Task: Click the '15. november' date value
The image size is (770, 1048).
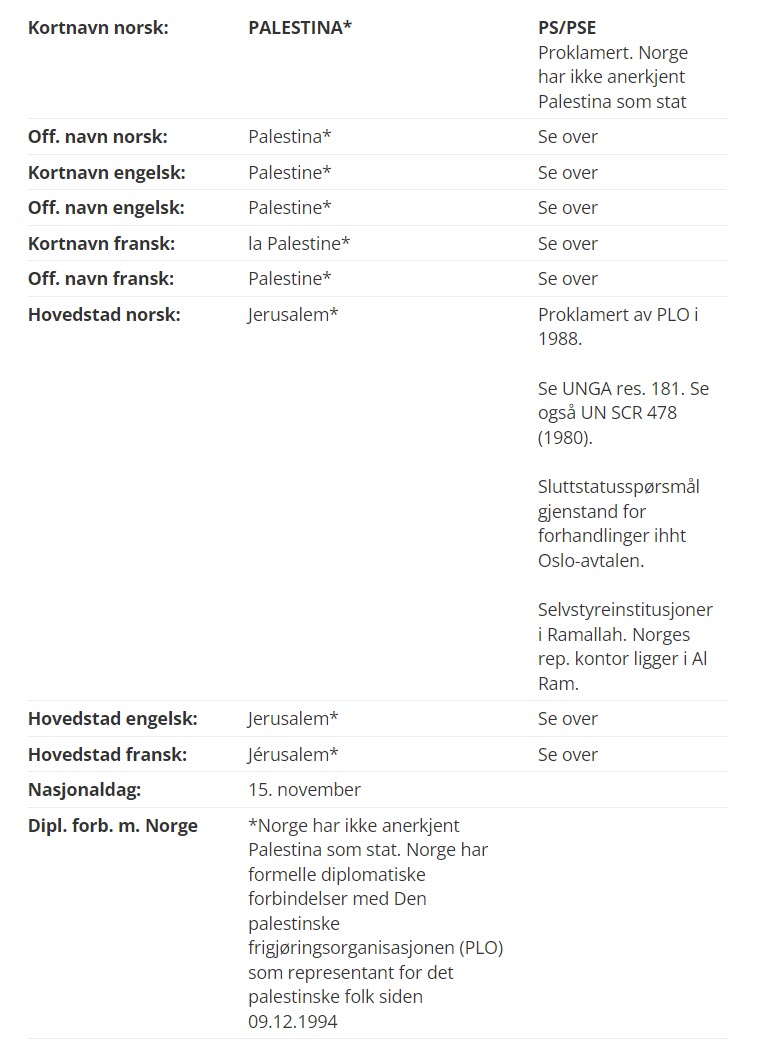Action: [304, 790]
